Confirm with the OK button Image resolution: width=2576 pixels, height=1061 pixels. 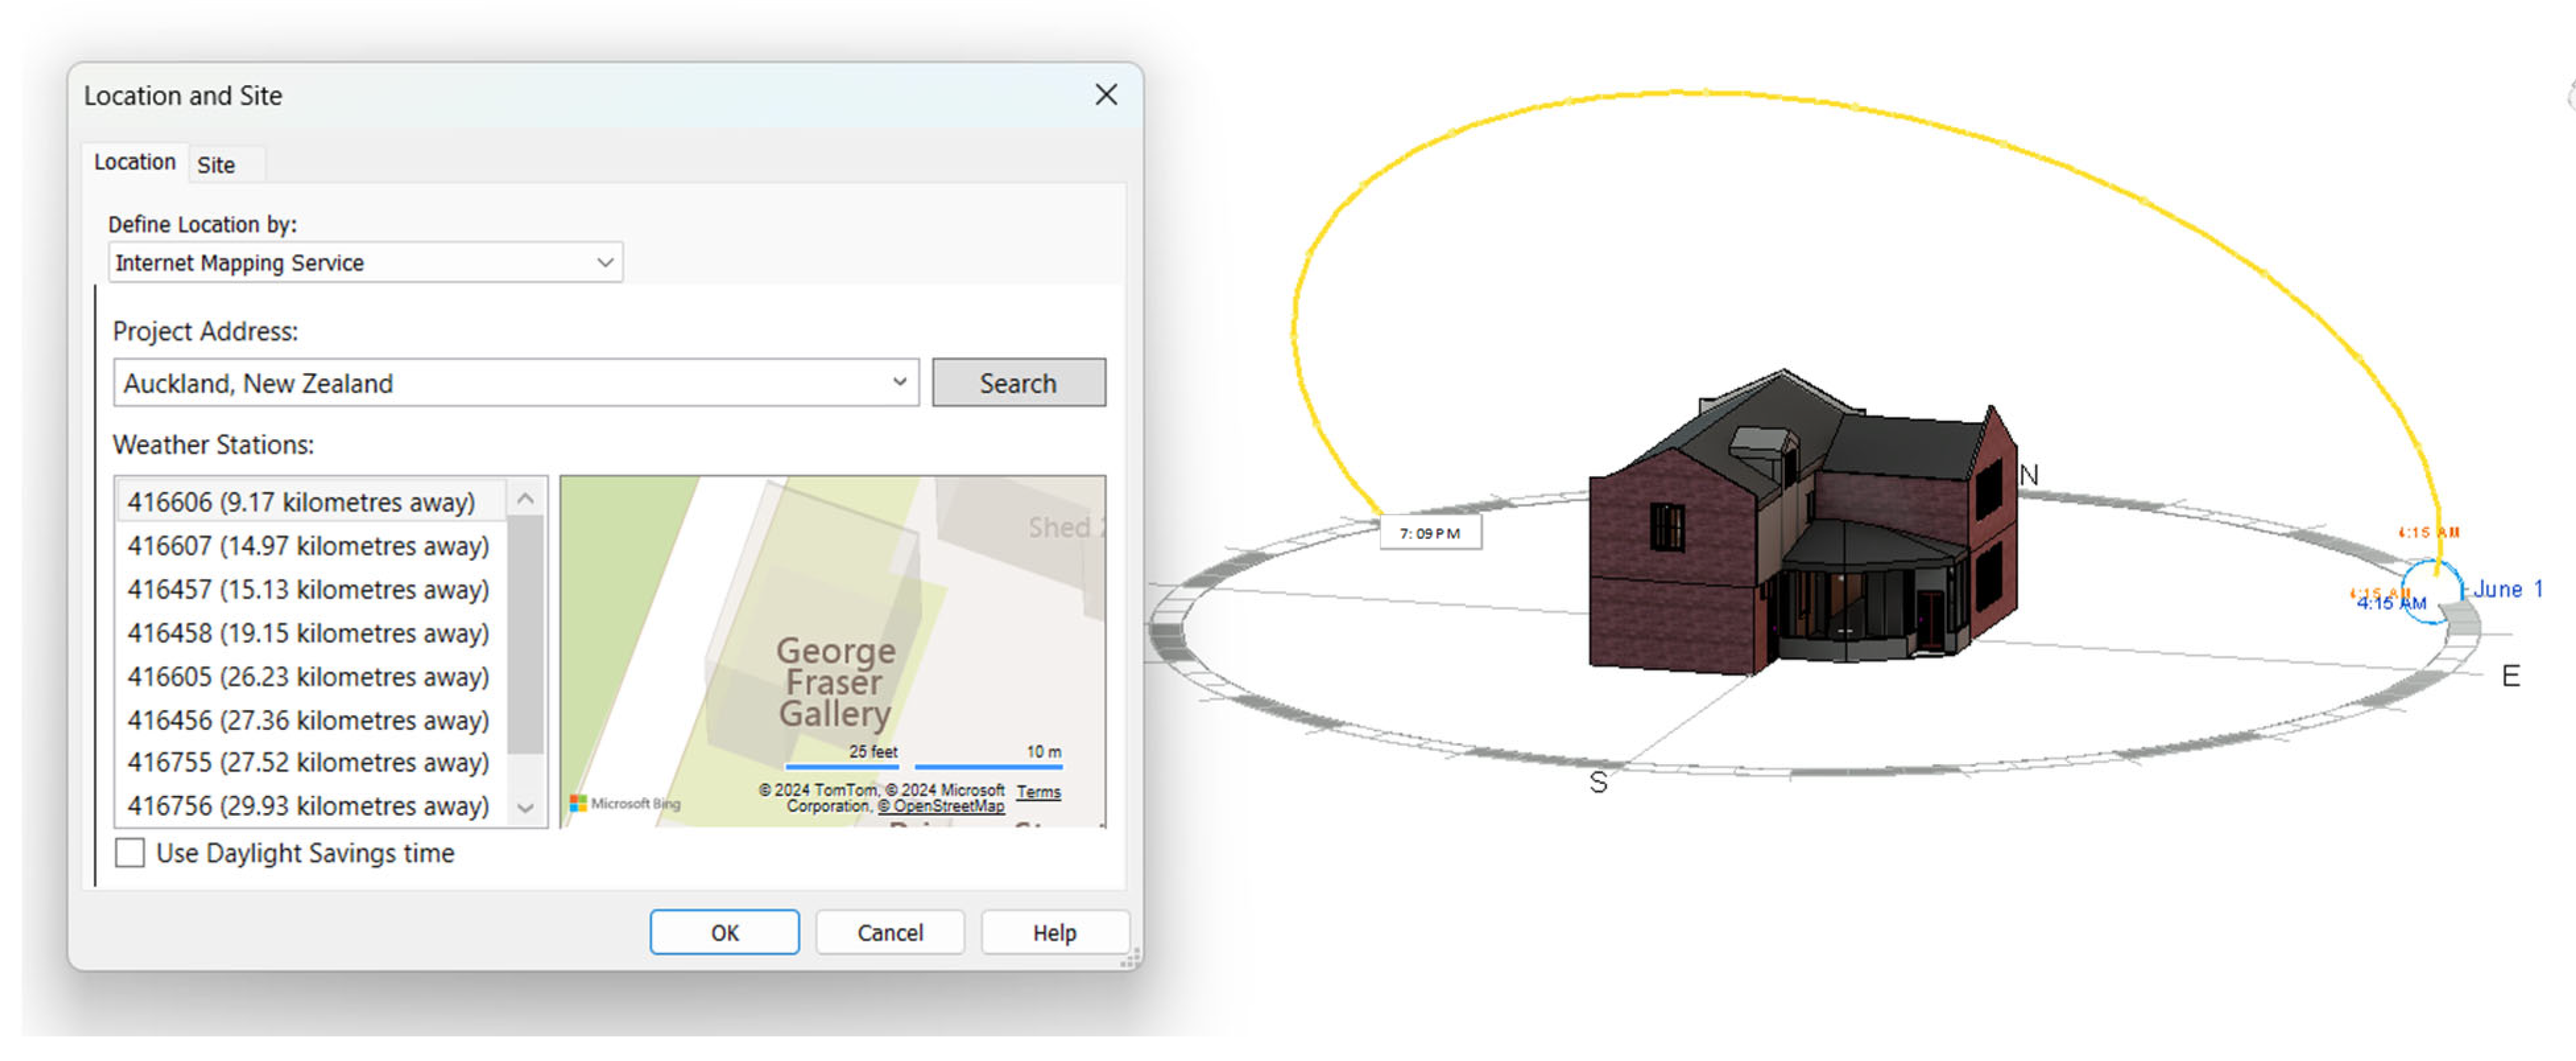click(724, 933)
